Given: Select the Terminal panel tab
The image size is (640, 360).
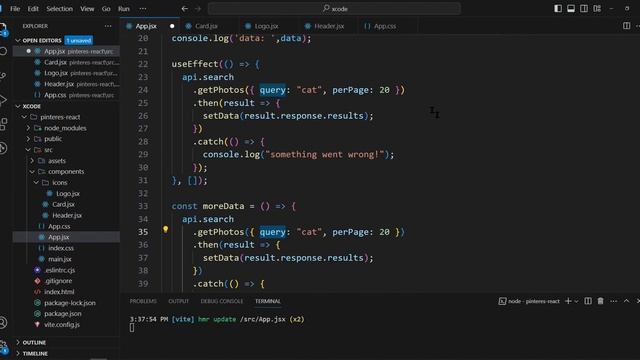Looking at the screenshot, I should click(x=268, y=301).
